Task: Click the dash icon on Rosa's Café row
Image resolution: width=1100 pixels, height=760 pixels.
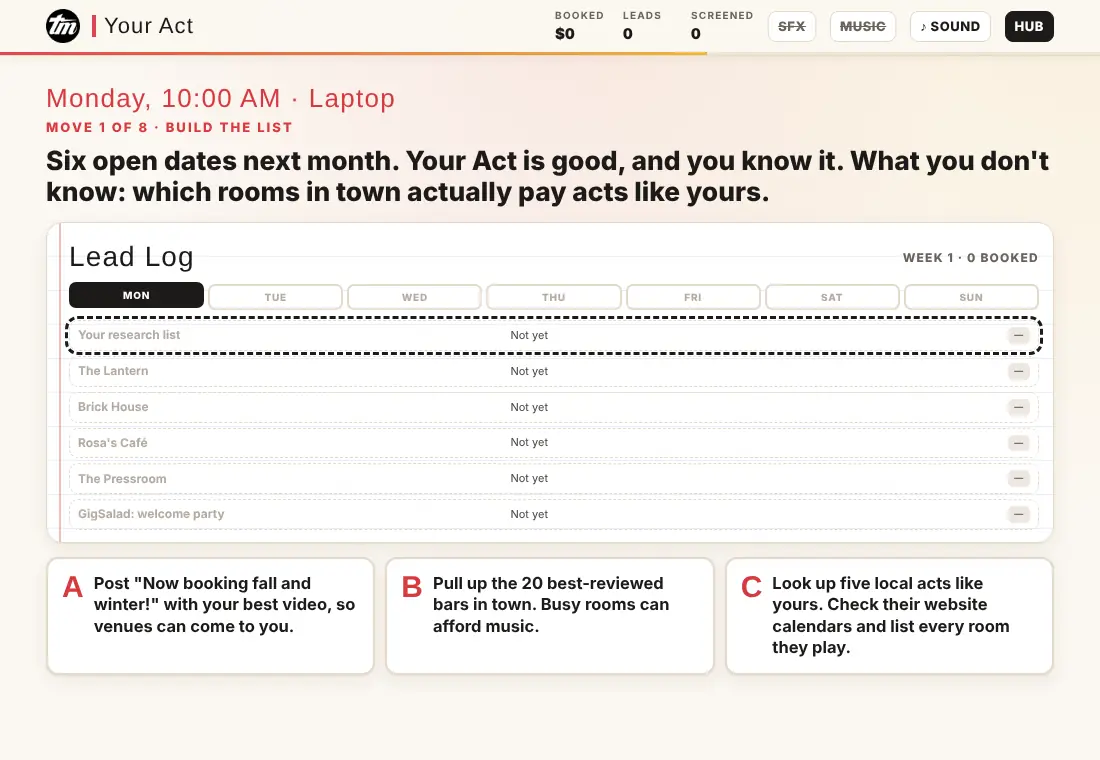Action: click(1018, 443)
